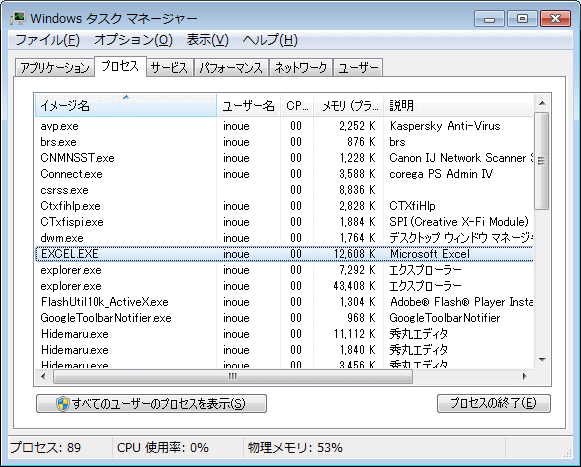
Task: Click the Adobe Flash Player description cell
Action: point(461,302)
